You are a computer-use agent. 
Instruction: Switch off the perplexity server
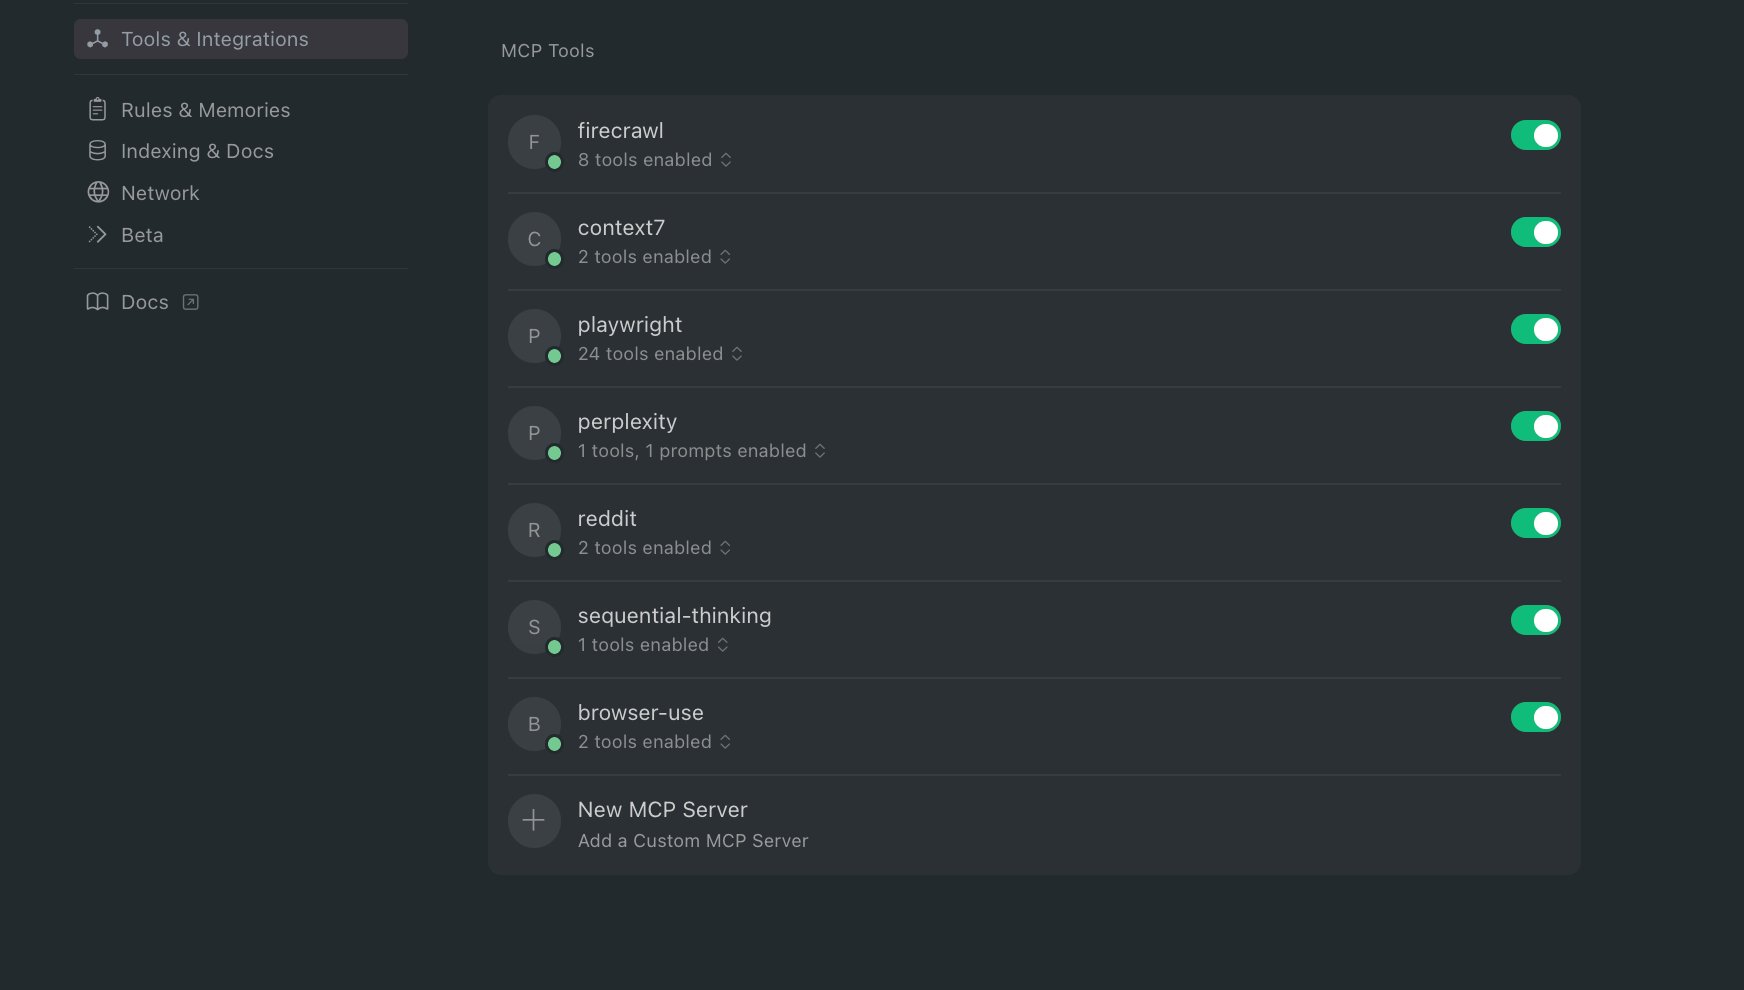1535,426
